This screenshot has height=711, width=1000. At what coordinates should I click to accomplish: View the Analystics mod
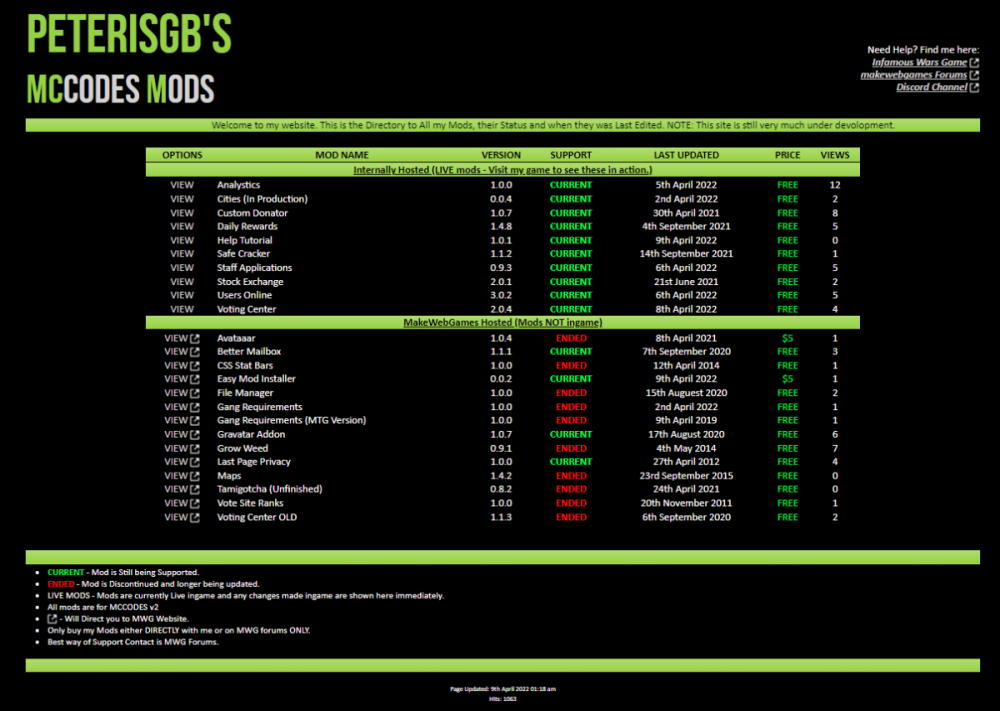pyautogui.click(x=182, y=185)
